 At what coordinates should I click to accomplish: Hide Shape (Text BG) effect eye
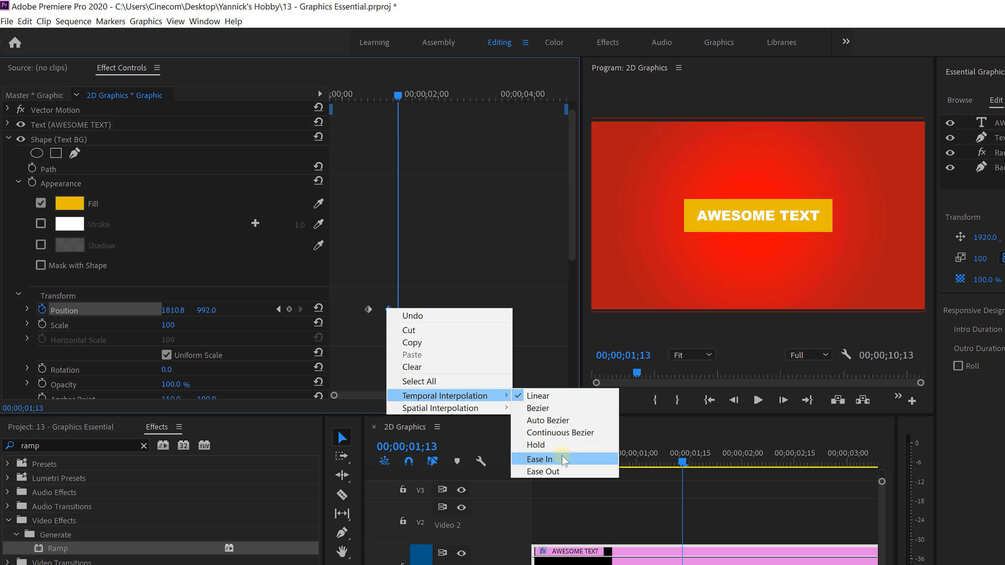coord(21,139)
